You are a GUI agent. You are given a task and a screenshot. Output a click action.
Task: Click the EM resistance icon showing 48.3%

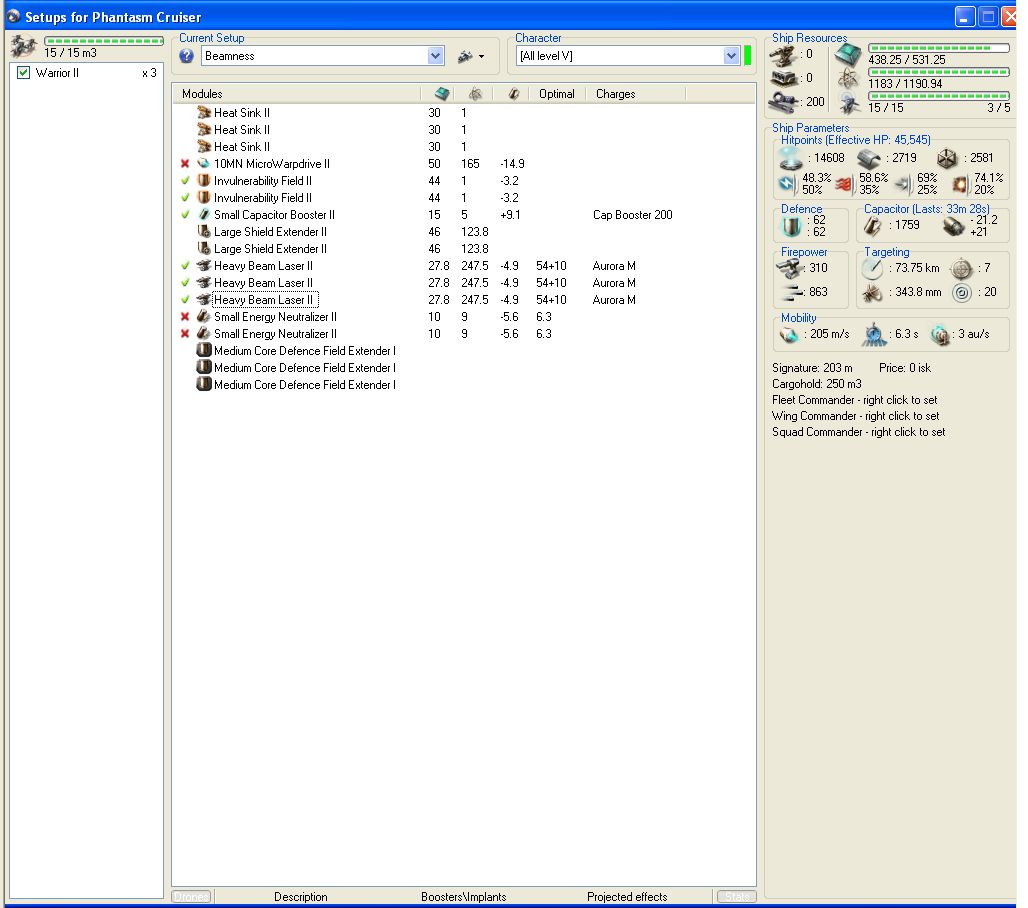coord(787,184)
